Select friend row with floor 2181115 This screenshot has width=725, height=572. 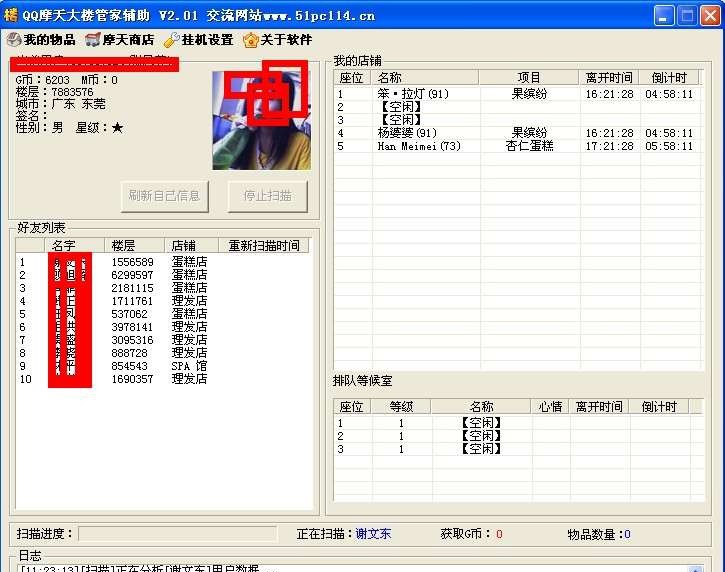coord(163,288)
